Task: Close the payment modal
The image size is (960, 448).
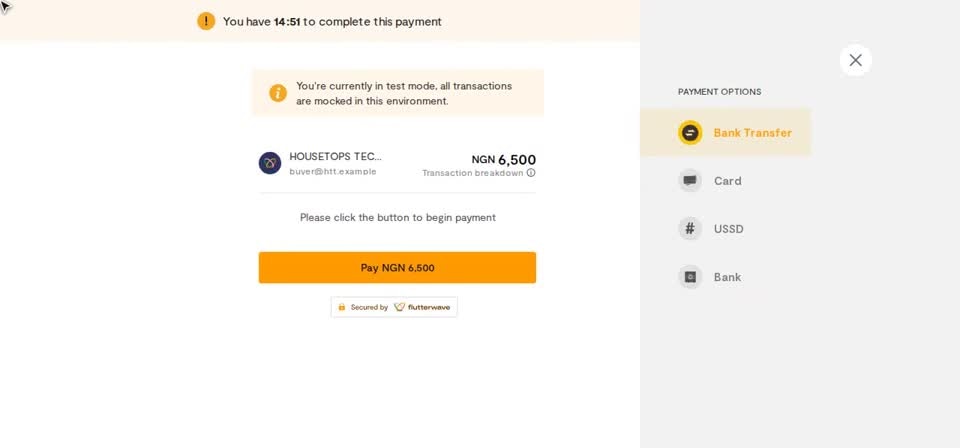Action: 855,60
